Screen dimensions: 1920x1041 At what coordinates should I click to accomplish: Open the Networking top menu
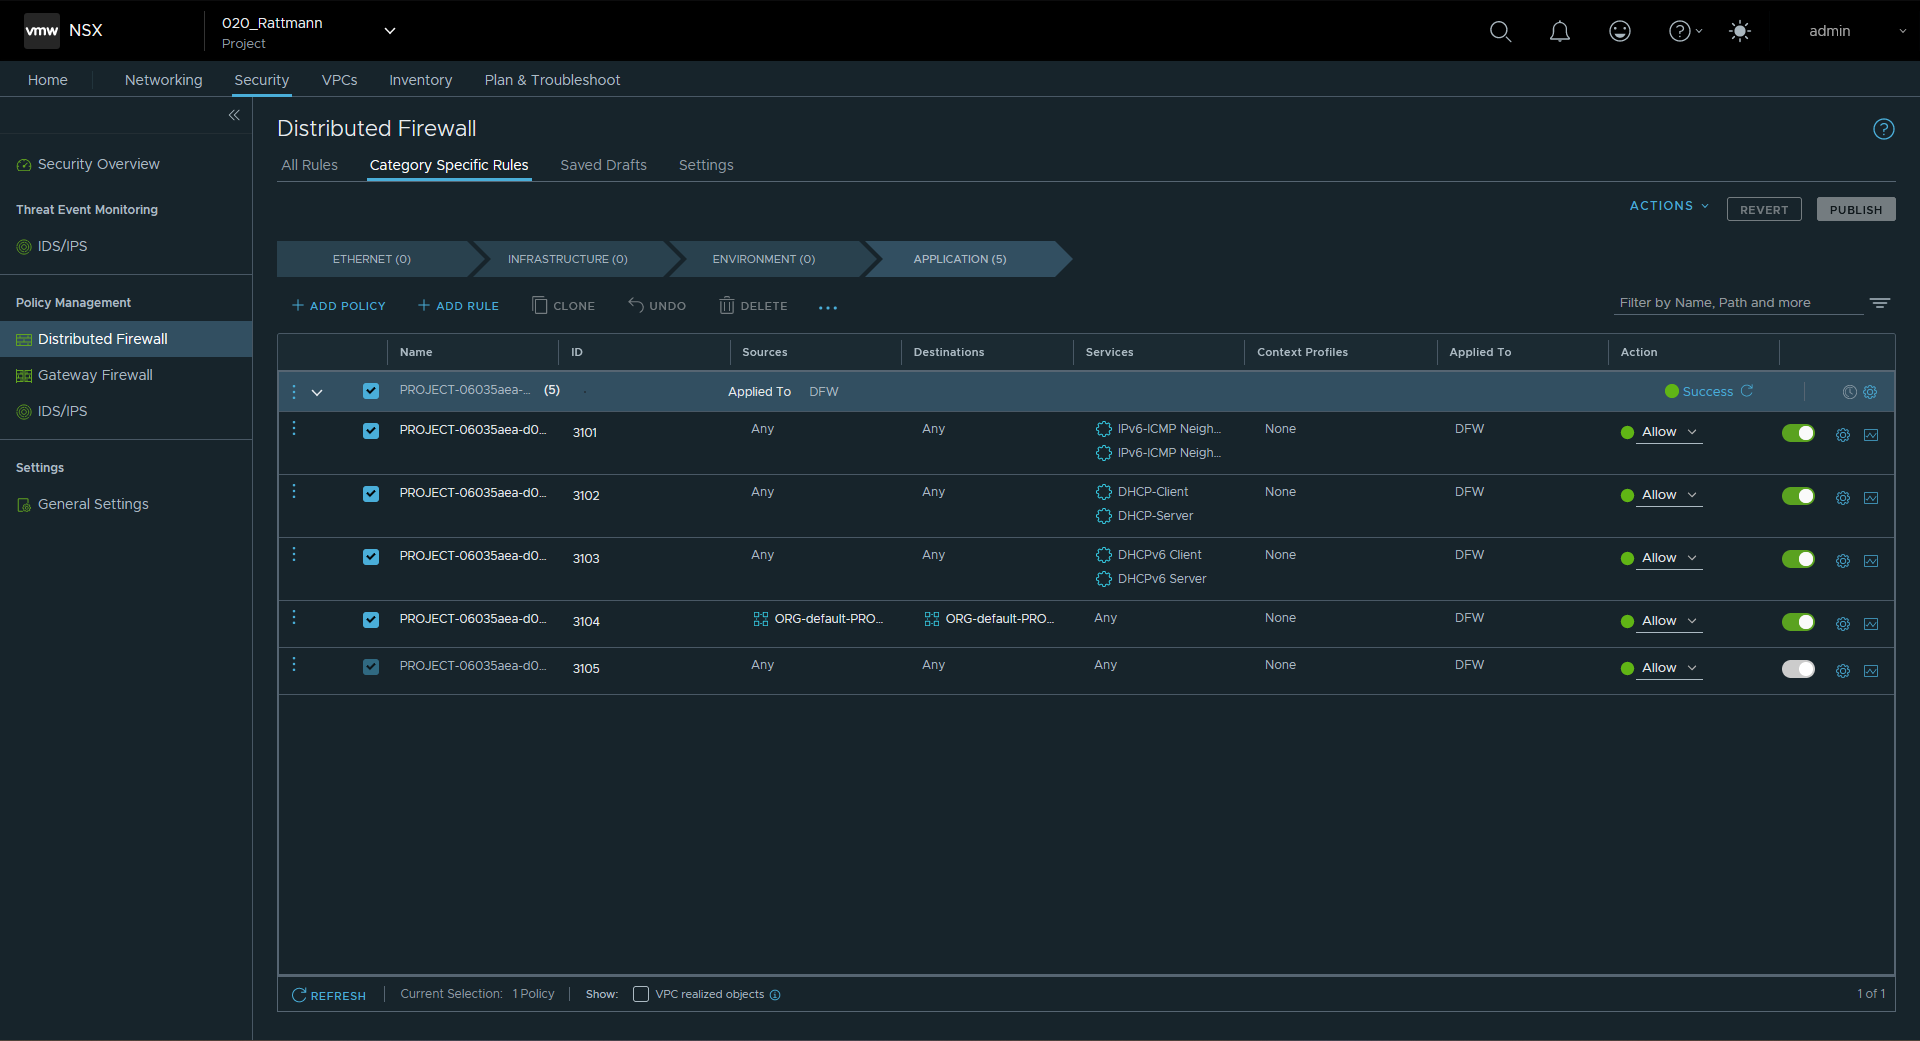pyautogui.click(x=163, y=80)
